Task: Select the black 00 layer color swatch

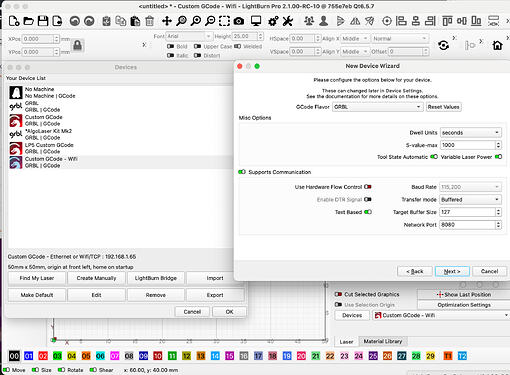Action: [x=14, y=356]
